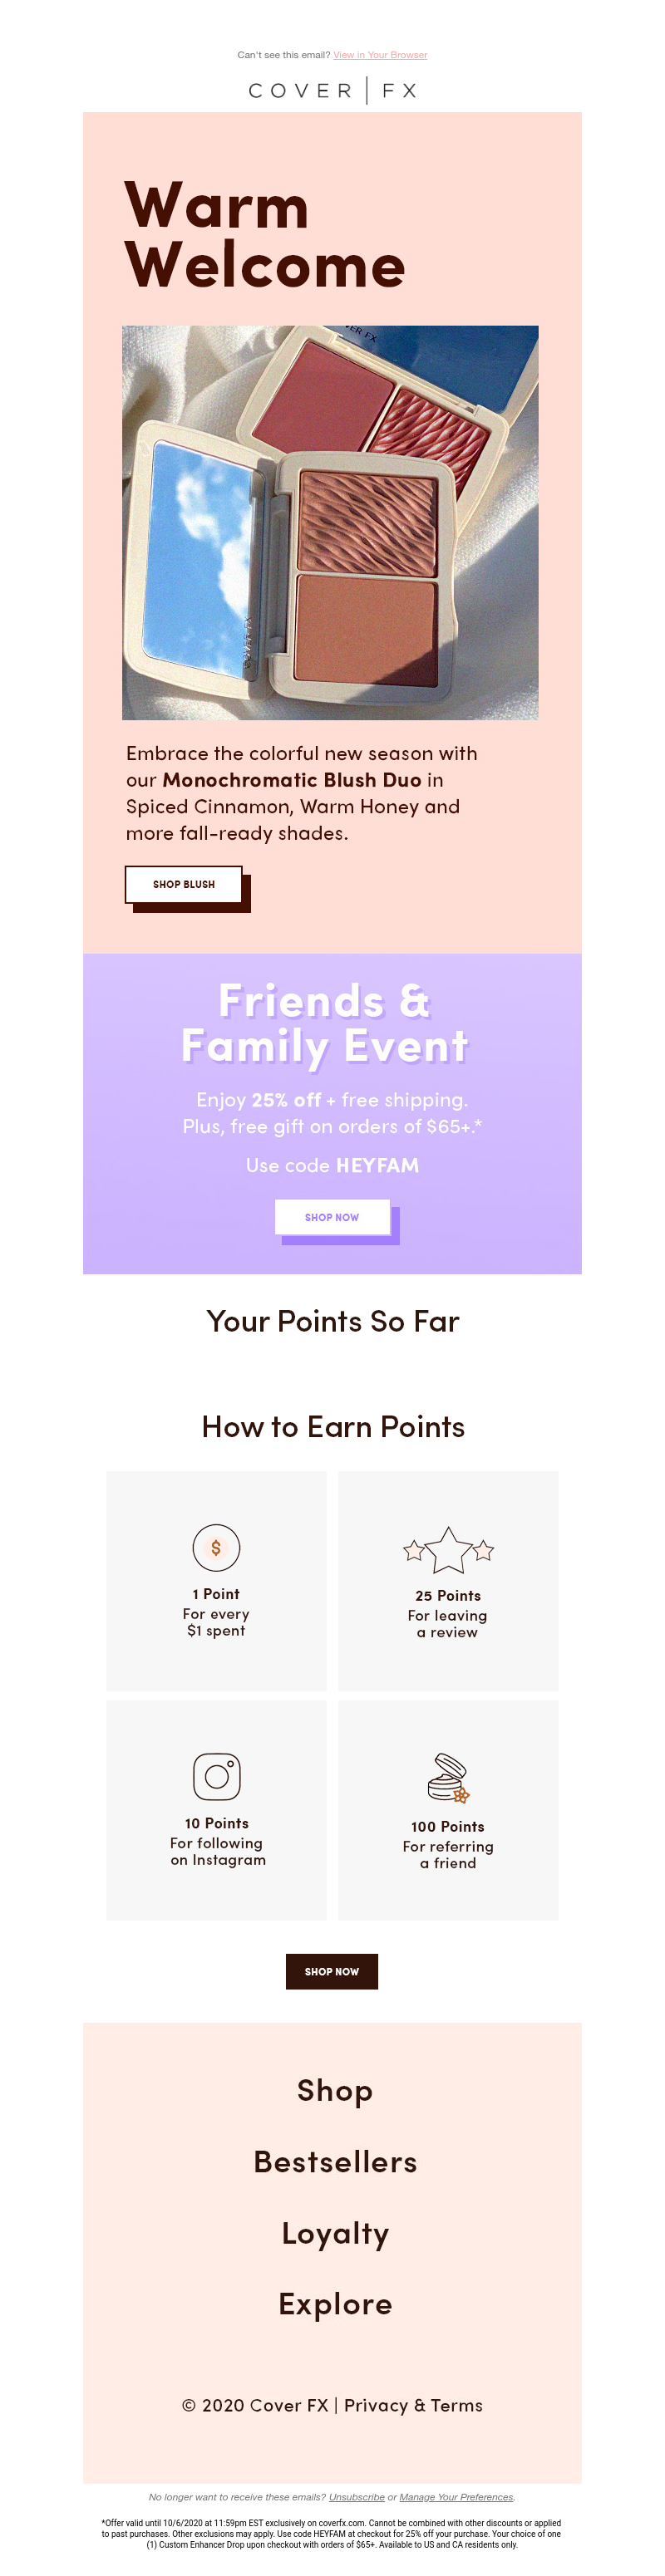665x2576 pixels.
Task: Click the Warm Welcome headline
Action: (x=265, y=235)
